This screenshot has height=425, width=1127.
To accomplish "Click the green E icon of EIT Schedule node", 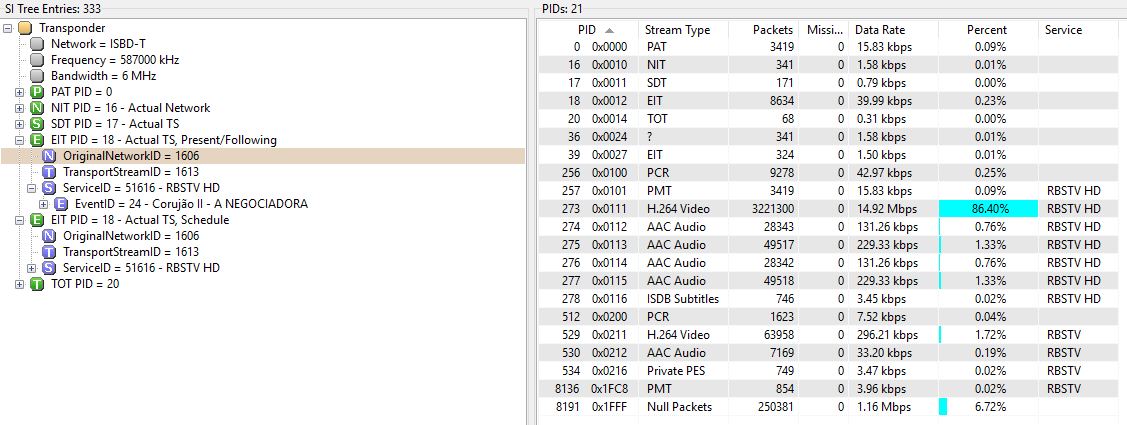I will [37, 220].
